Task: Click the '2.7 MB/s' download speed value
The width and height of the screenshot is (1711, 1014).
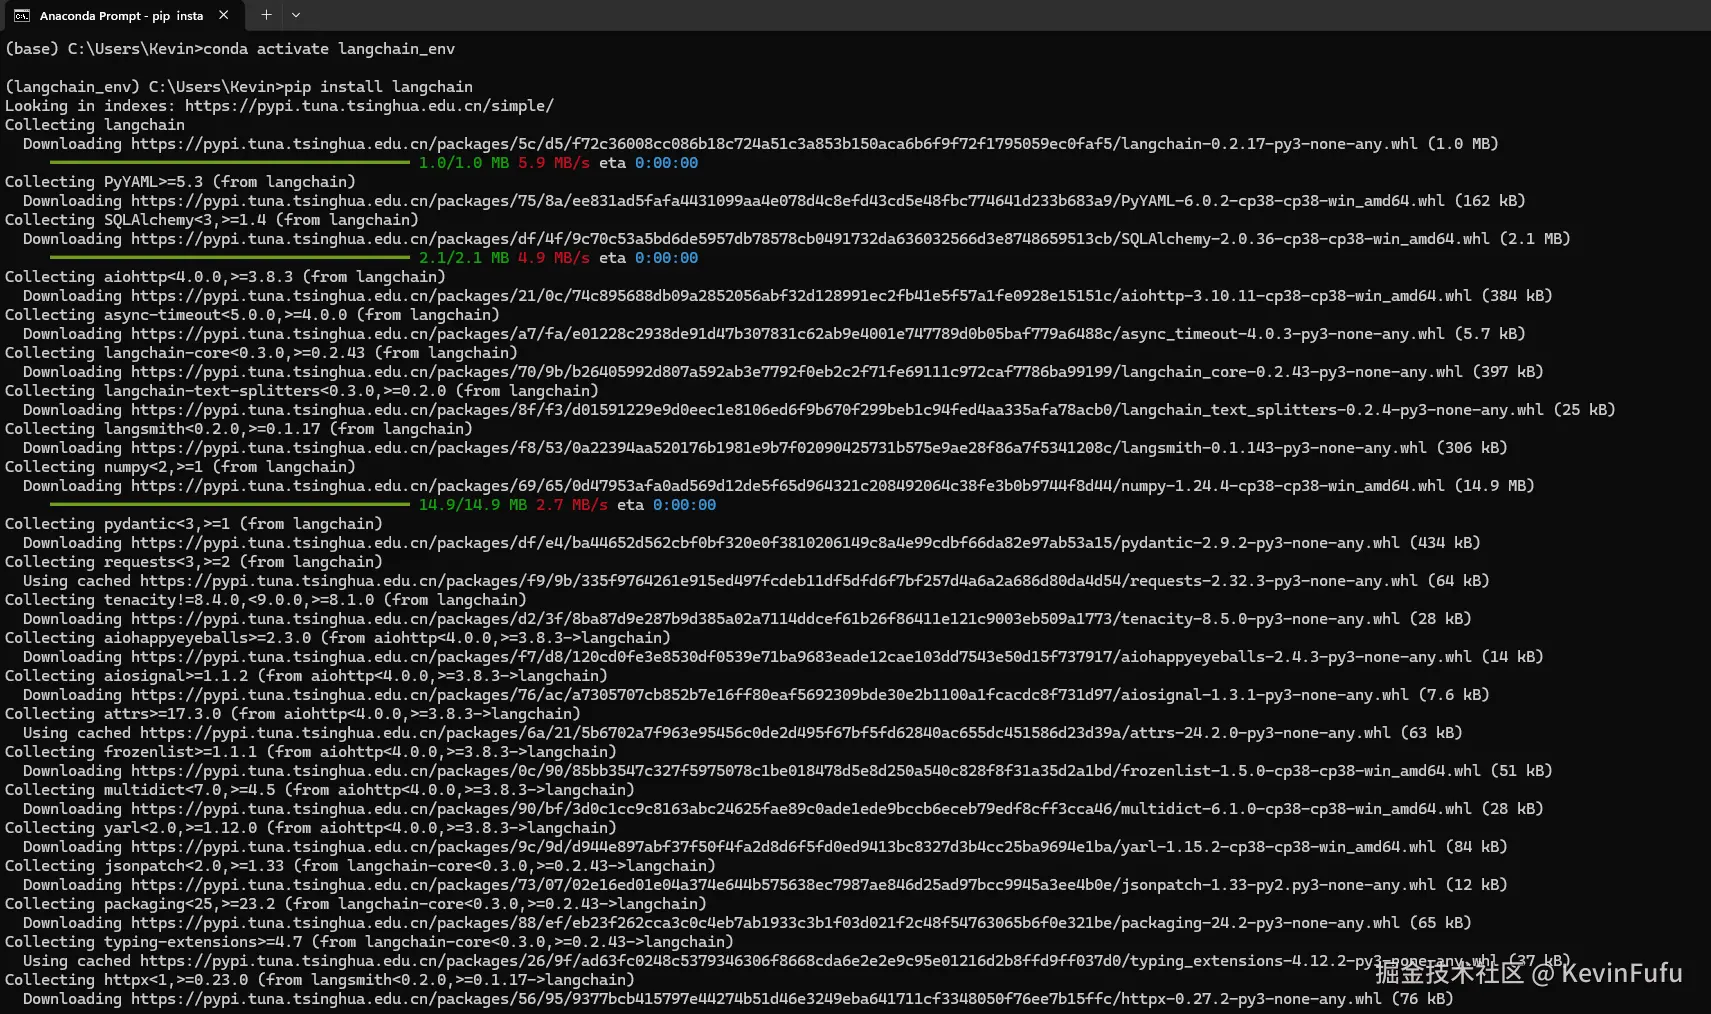Action: 572,505
